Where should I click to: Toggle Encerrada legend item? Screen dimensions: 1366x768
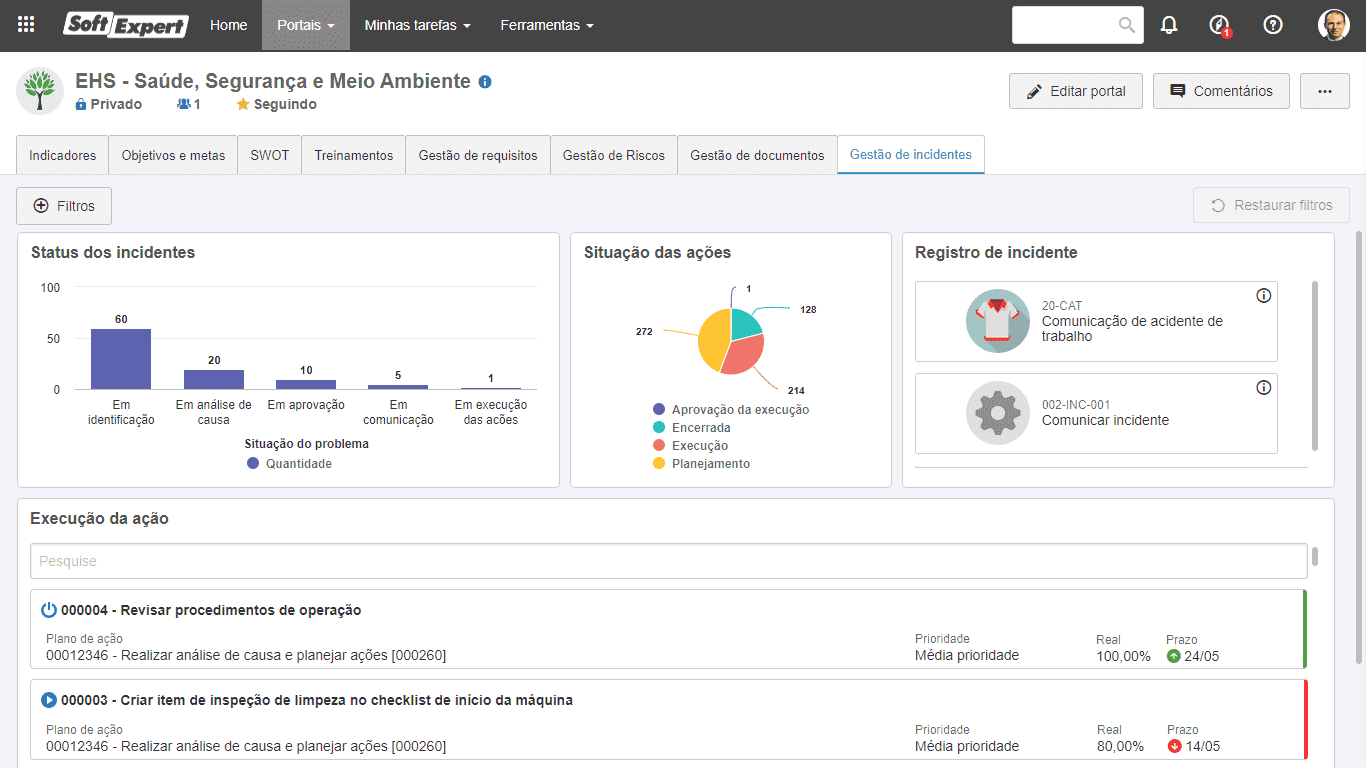pyautogui.click(x=691, y=428)
